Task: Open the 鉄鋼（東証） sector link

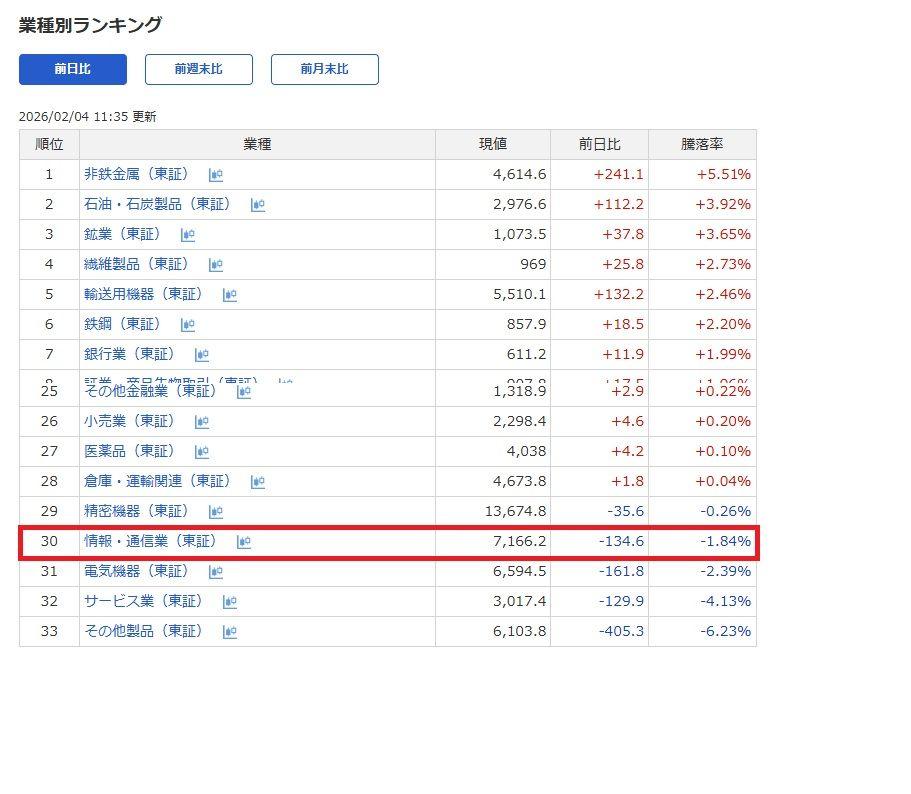Action: 122,324
